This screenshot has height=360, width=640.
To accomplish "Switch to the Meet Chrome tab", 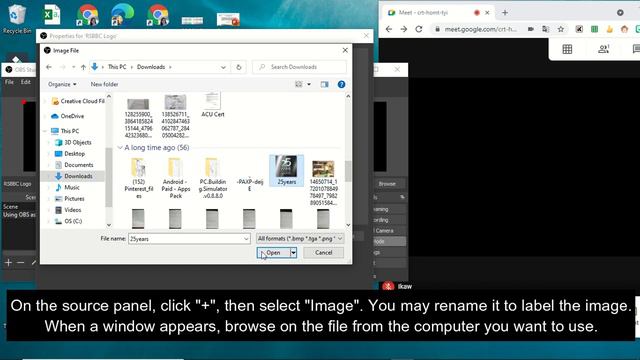I will click(x=437, y=13).
